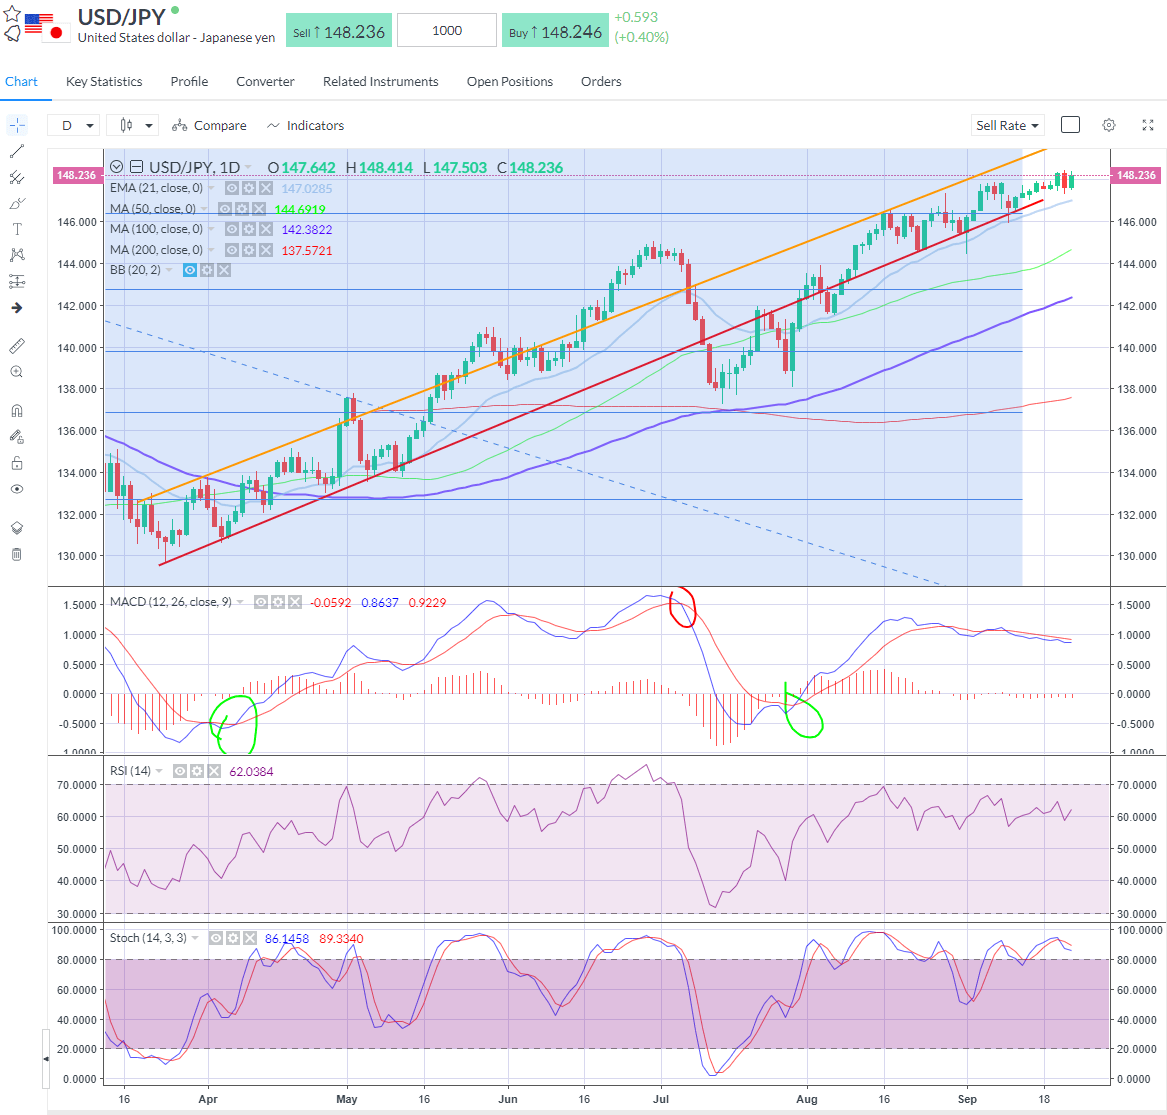The image size is (1167, 1115).
Task: Open settings gear for EMA (21, close, 0)
Action: click(x=249, y=188)
